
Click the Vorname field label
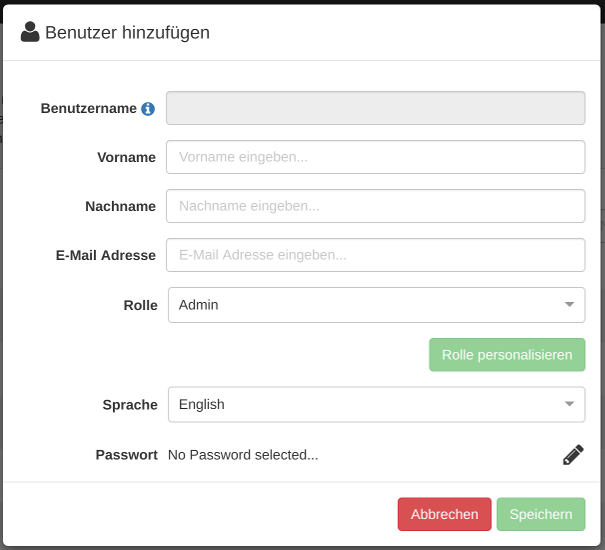click(x=126, y=157)
